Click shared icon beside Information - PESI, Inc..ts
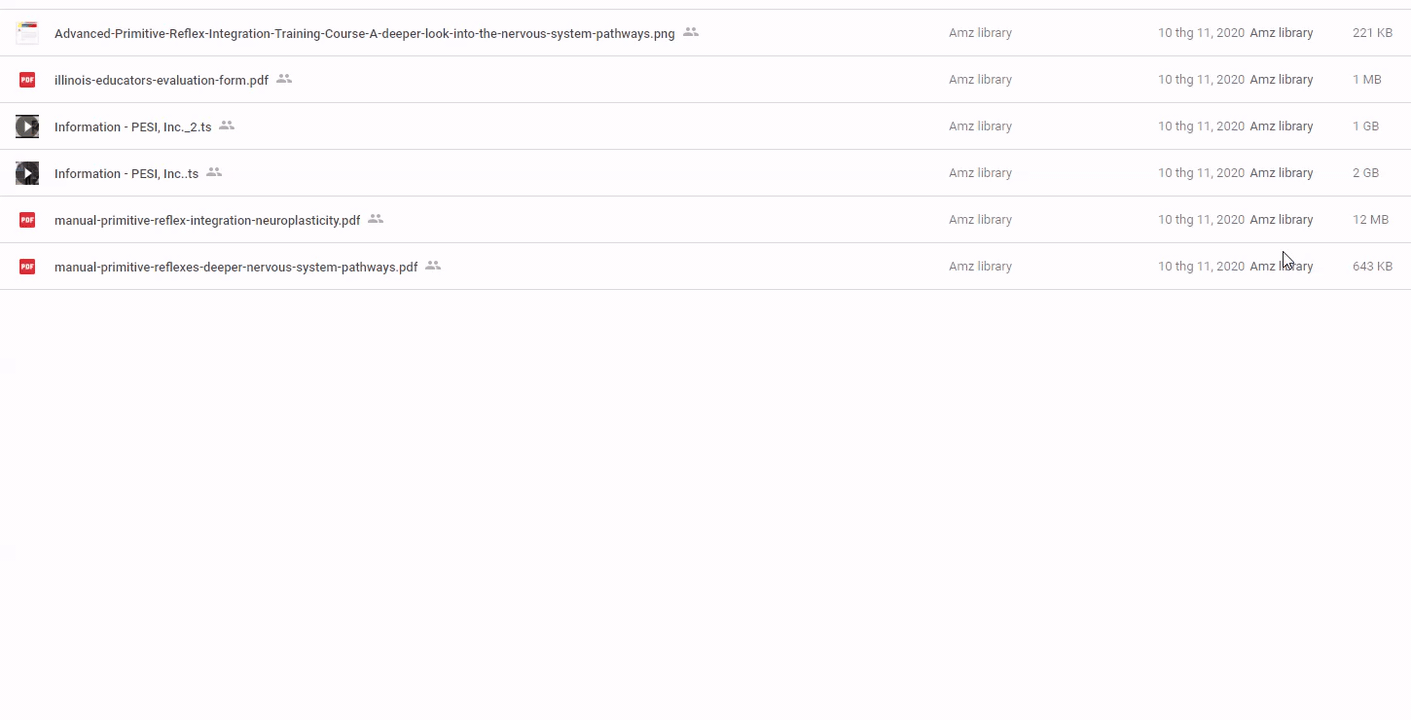Viewport: 1411px width, 720px height. (x=214, y=172)
